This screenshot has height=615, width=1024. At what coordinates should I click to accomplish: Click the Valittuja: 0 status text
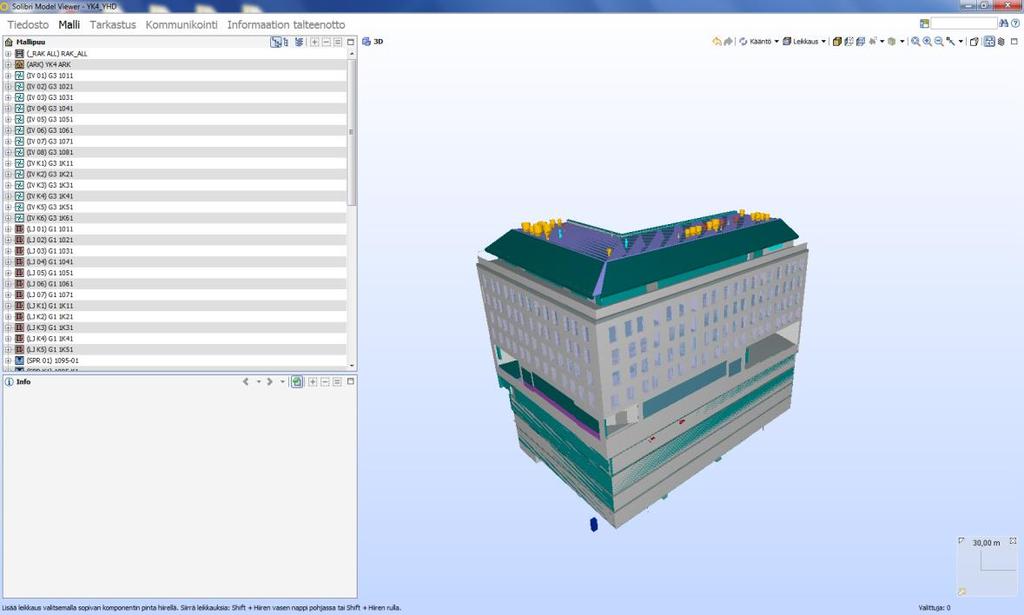(935, 608)
